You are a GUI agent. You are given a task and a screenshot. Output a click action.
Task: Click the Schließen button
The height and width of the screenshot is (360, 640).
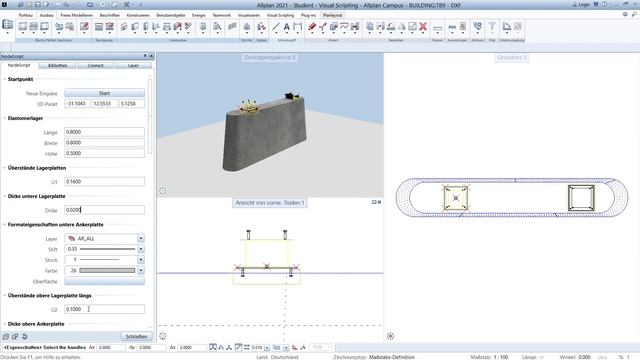136,337
